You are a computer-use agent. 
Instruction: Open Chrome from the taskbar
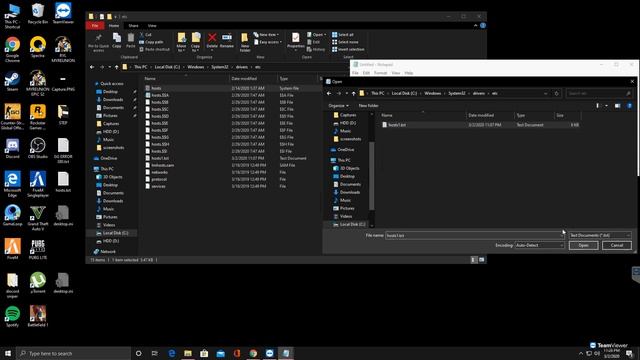[x=253, y=353]
